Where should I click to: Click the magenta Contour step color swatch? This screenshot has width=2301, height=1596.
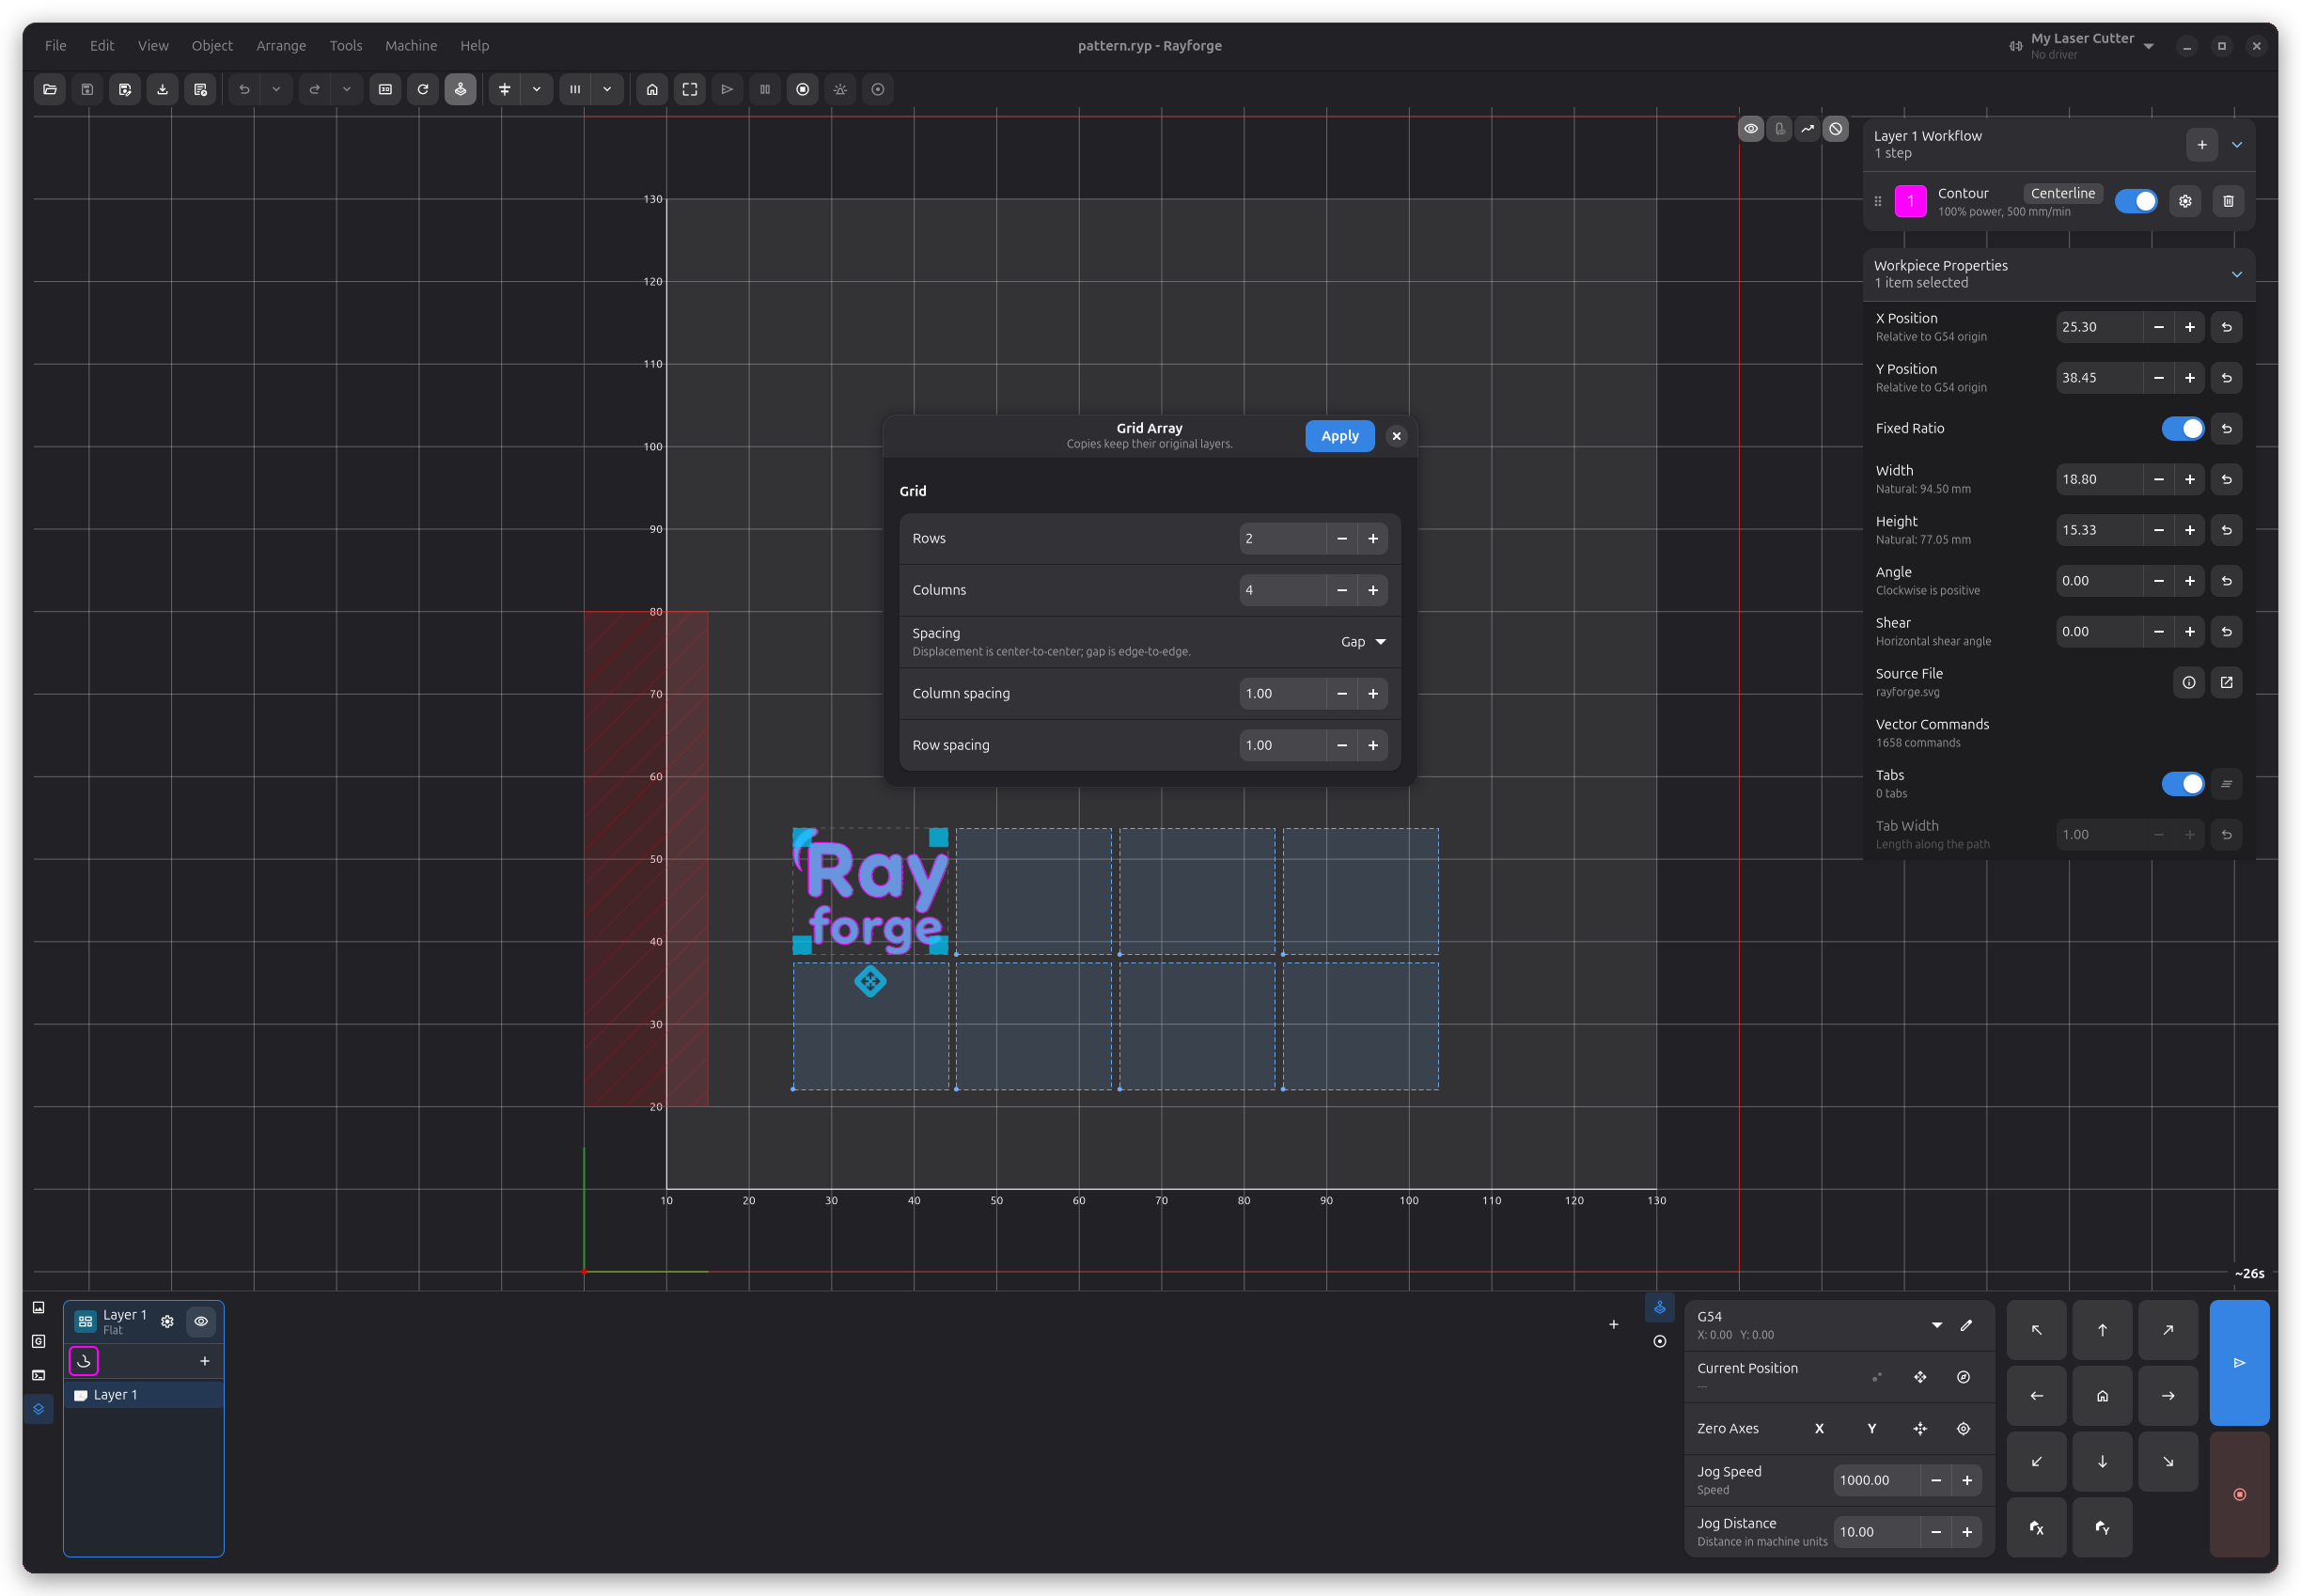tap(1910, 201)
